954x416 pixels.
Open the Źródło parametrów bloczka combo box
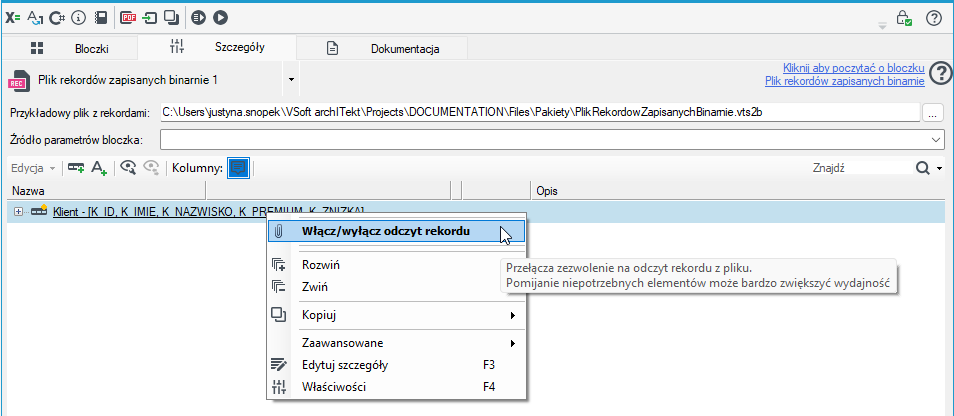point(552,139)
